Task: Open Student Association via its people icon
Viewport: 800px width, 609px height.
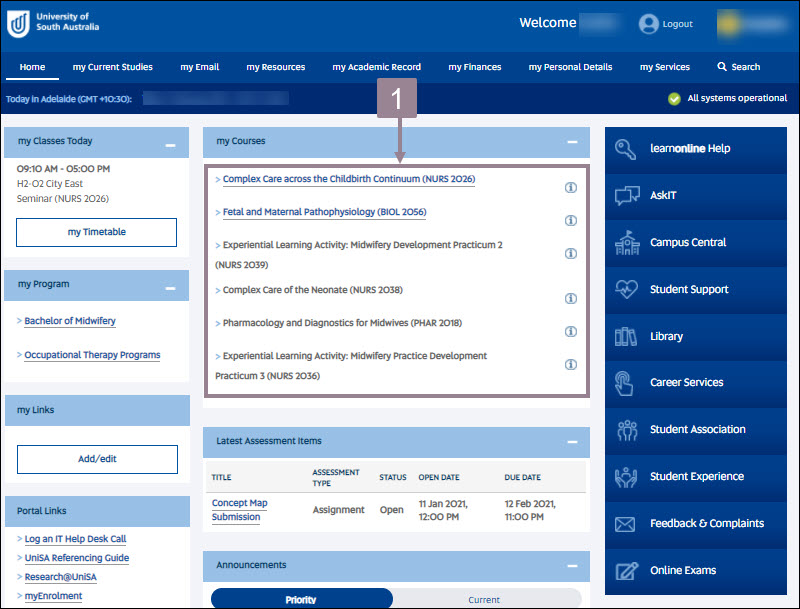Action: [625, 430]
